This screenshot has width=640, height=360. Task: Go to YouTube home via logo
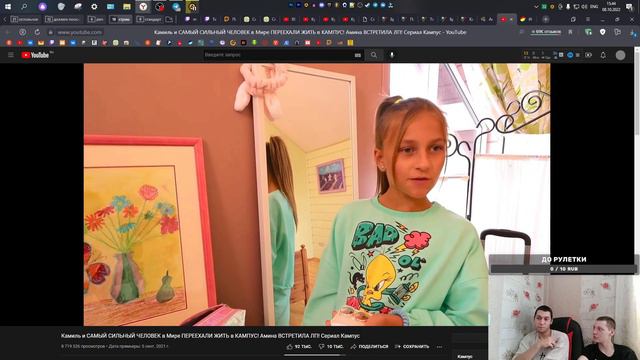[x=36, y=55]
